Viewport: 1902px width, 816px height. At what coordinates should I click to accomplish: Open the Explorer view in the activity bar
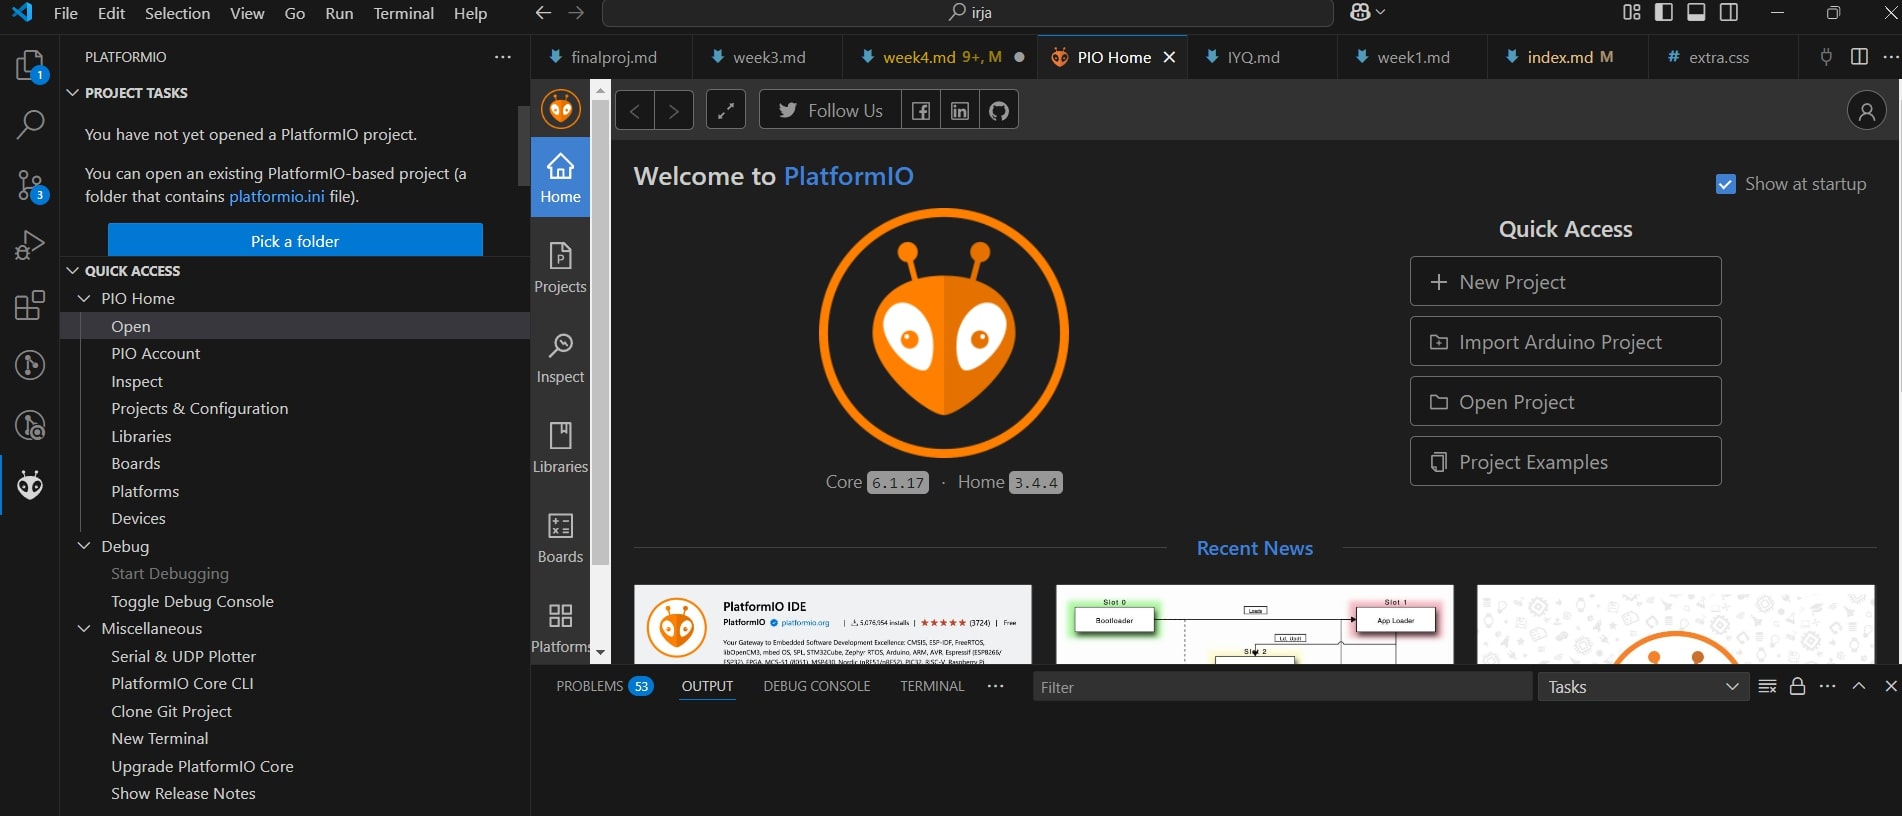pos(30,66)
